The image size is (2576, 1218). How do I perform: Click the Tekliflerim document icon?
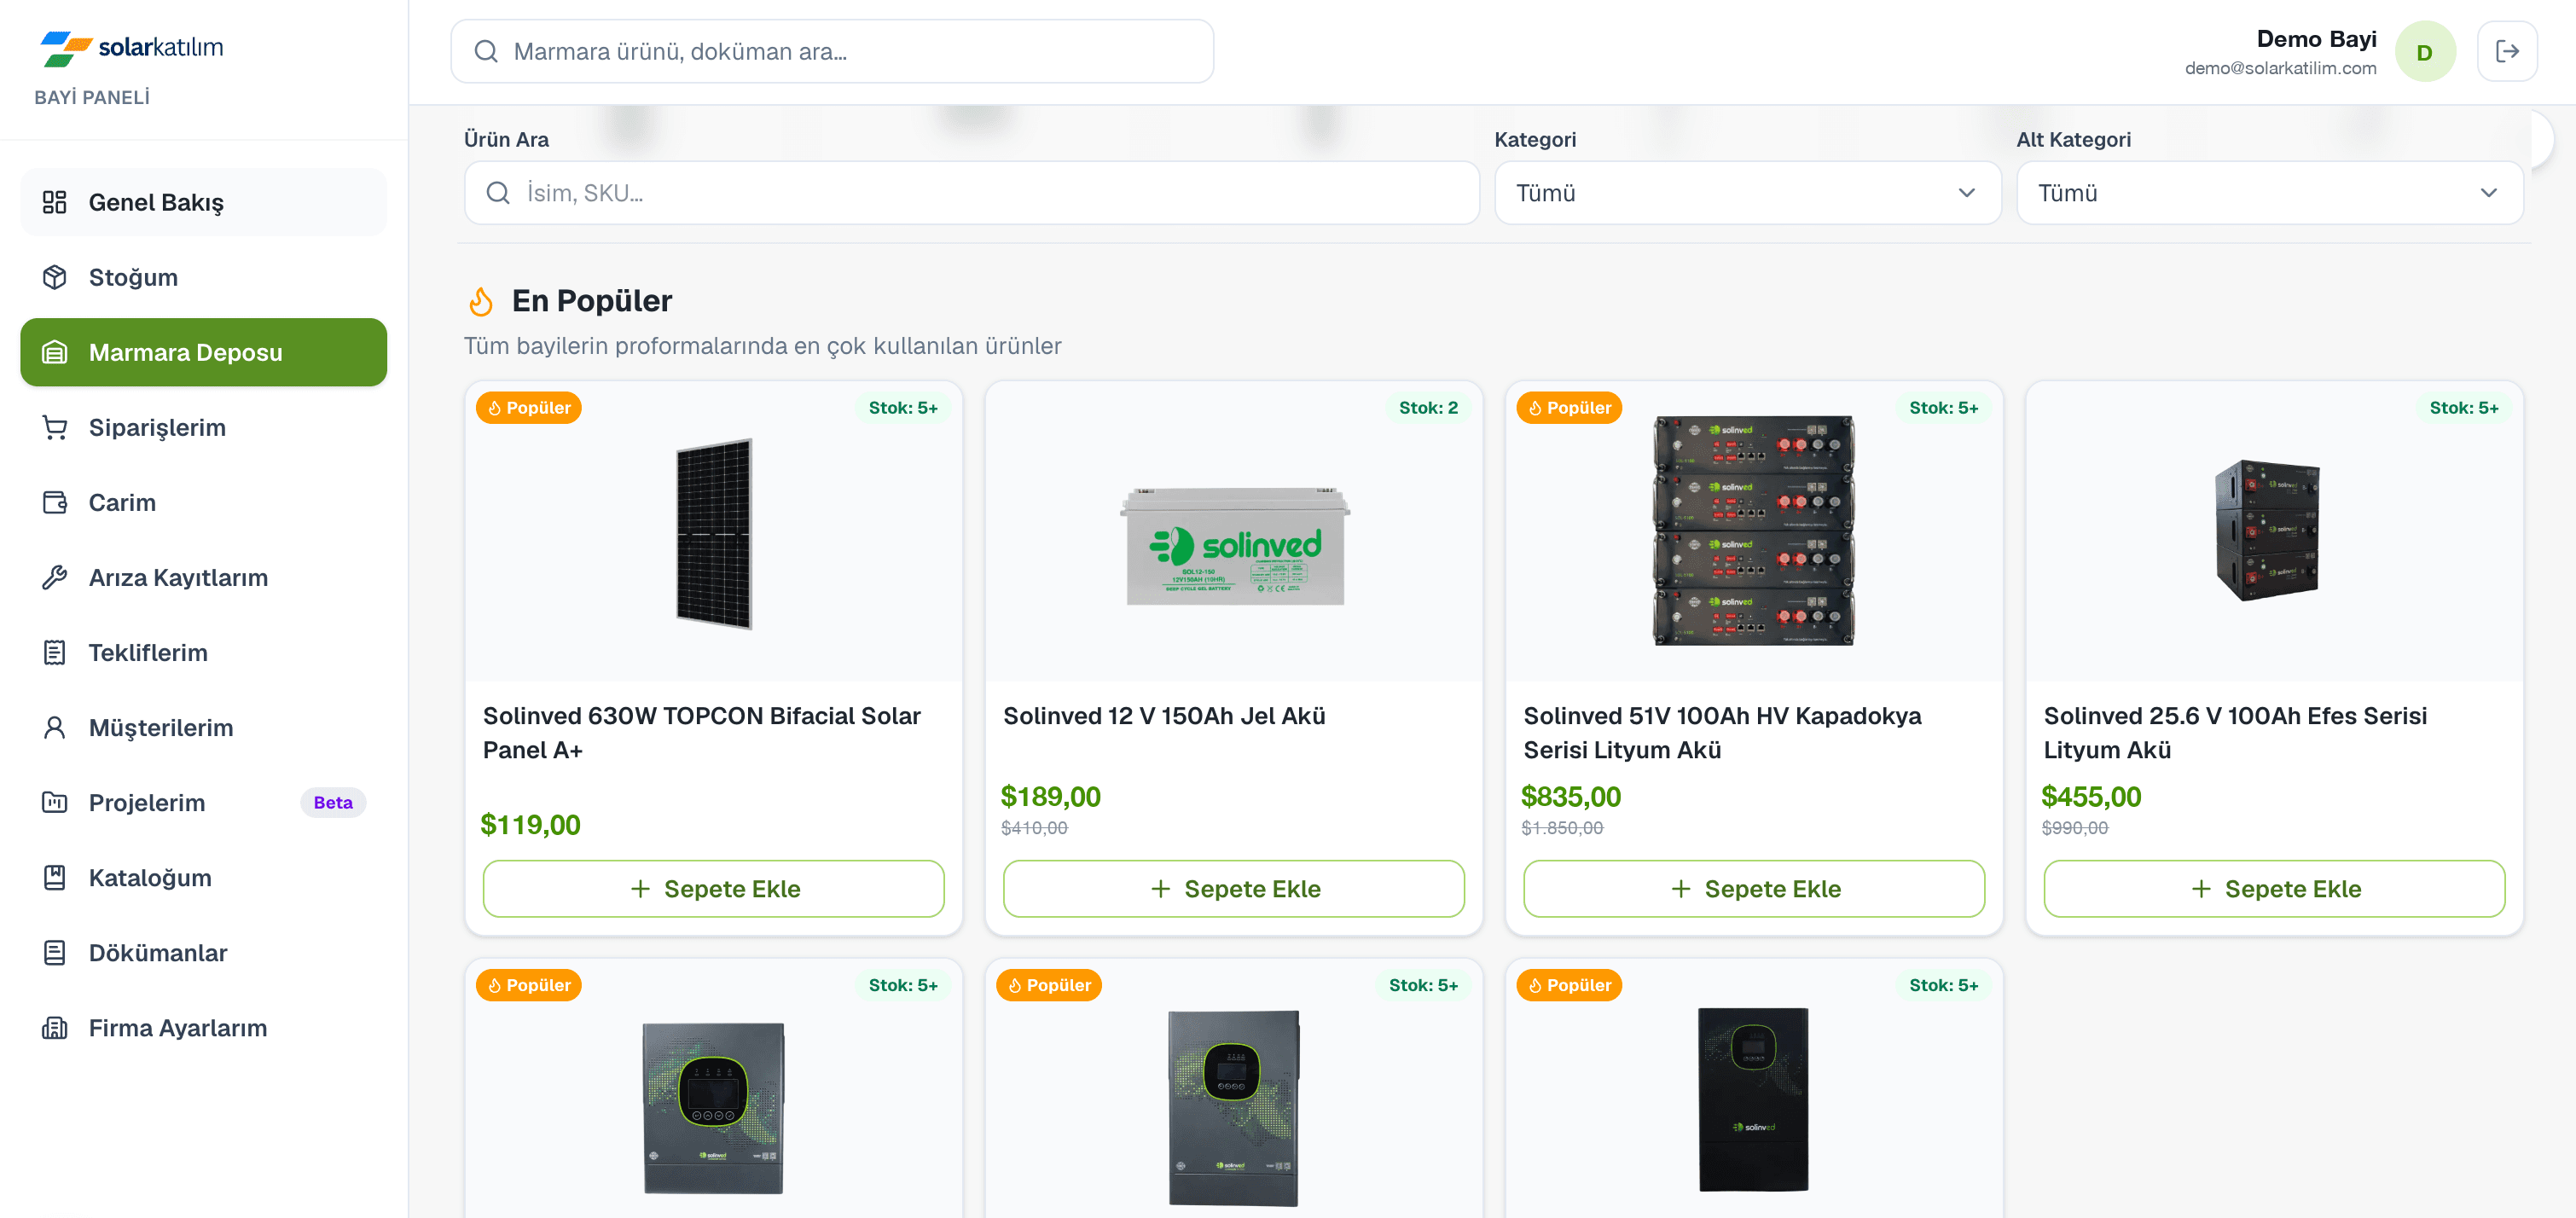(x=54, y=652)
